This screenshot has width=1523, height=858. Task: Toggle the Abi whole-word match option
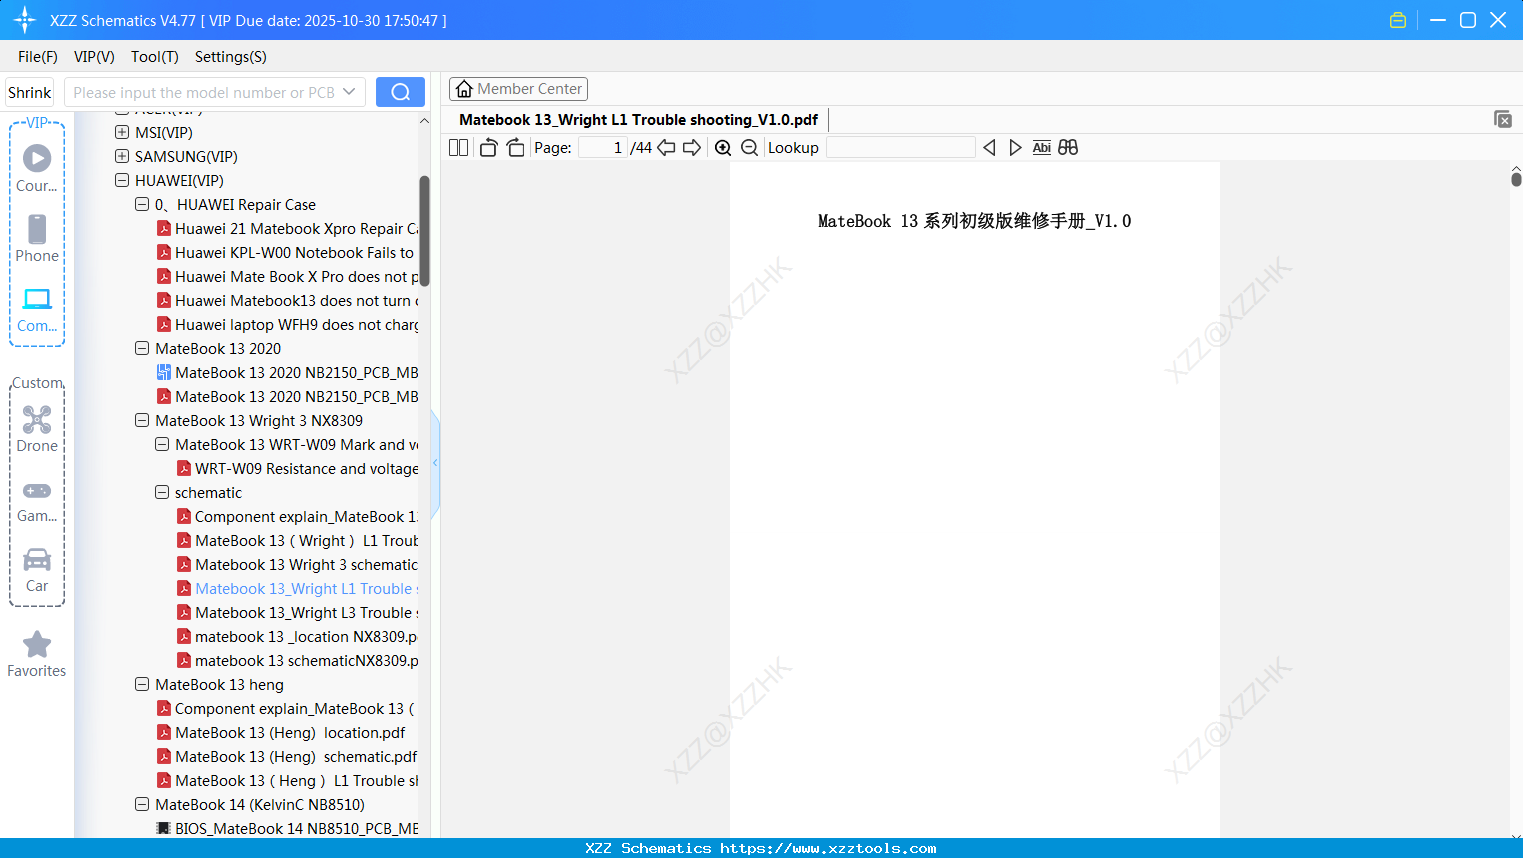tap(1041, 148)
